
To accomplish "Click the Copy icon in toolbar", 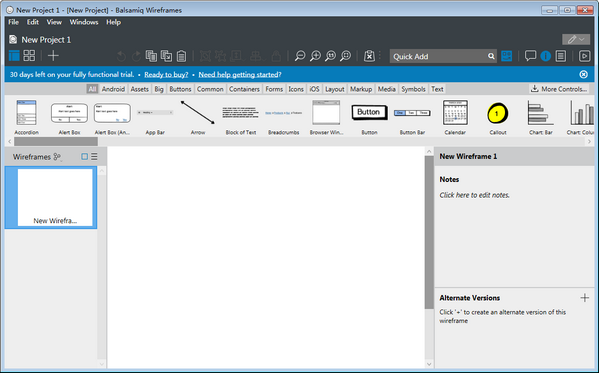I will (x=151, y=56).
